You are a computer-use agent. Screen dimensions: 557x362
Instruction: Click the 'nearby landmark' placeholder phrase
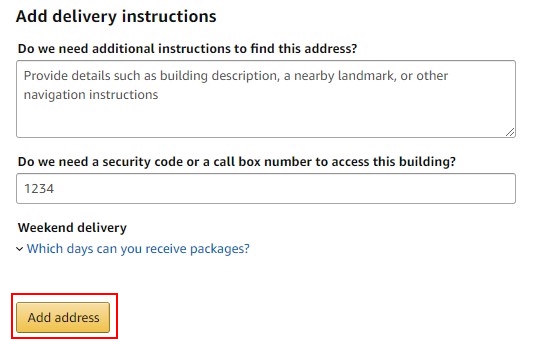tap(344, 76)
